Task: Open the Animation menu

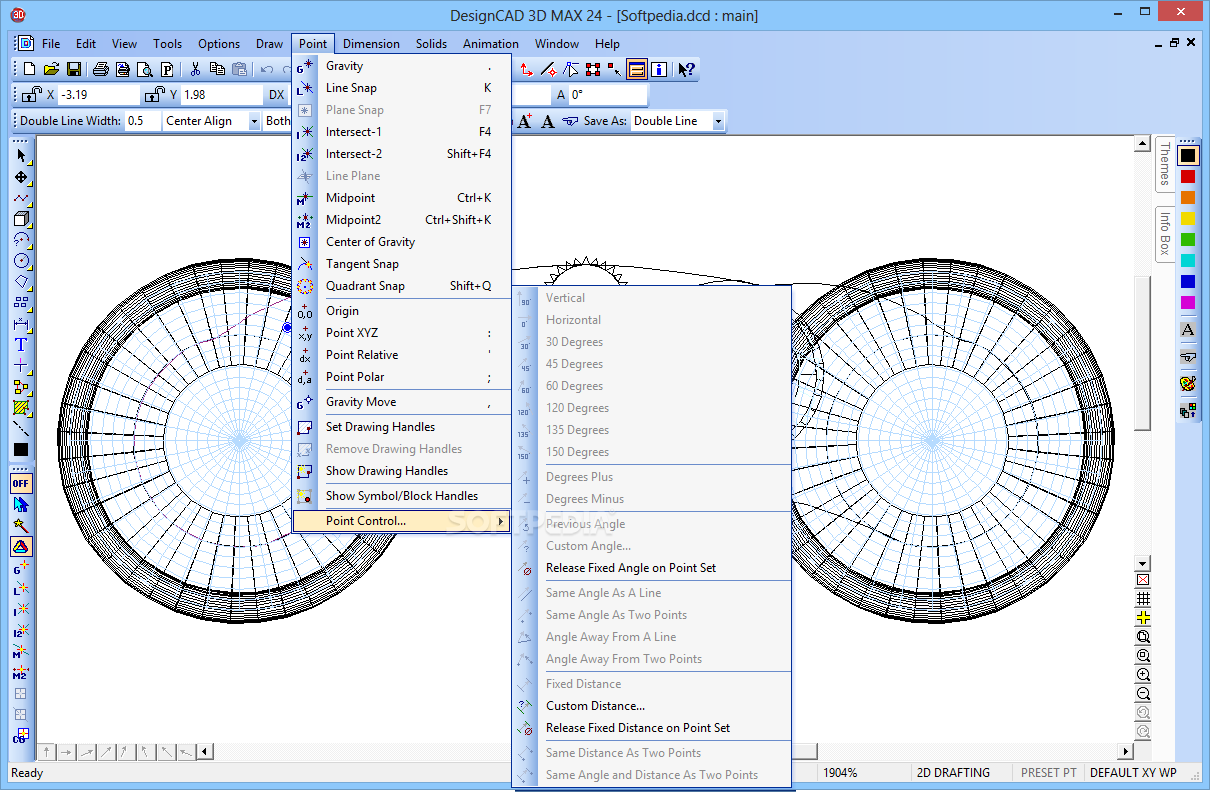Action: click(491, 44)
